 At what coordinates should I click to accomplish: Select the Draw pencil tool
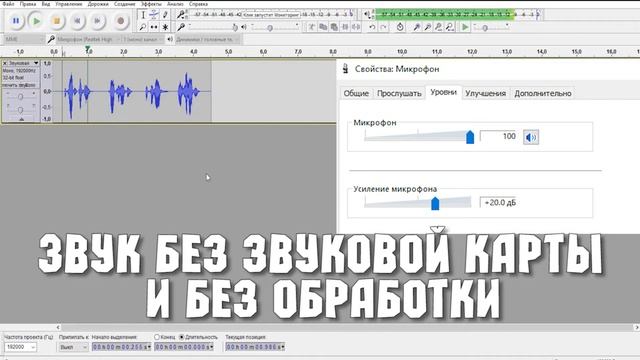tap(165, 15)
